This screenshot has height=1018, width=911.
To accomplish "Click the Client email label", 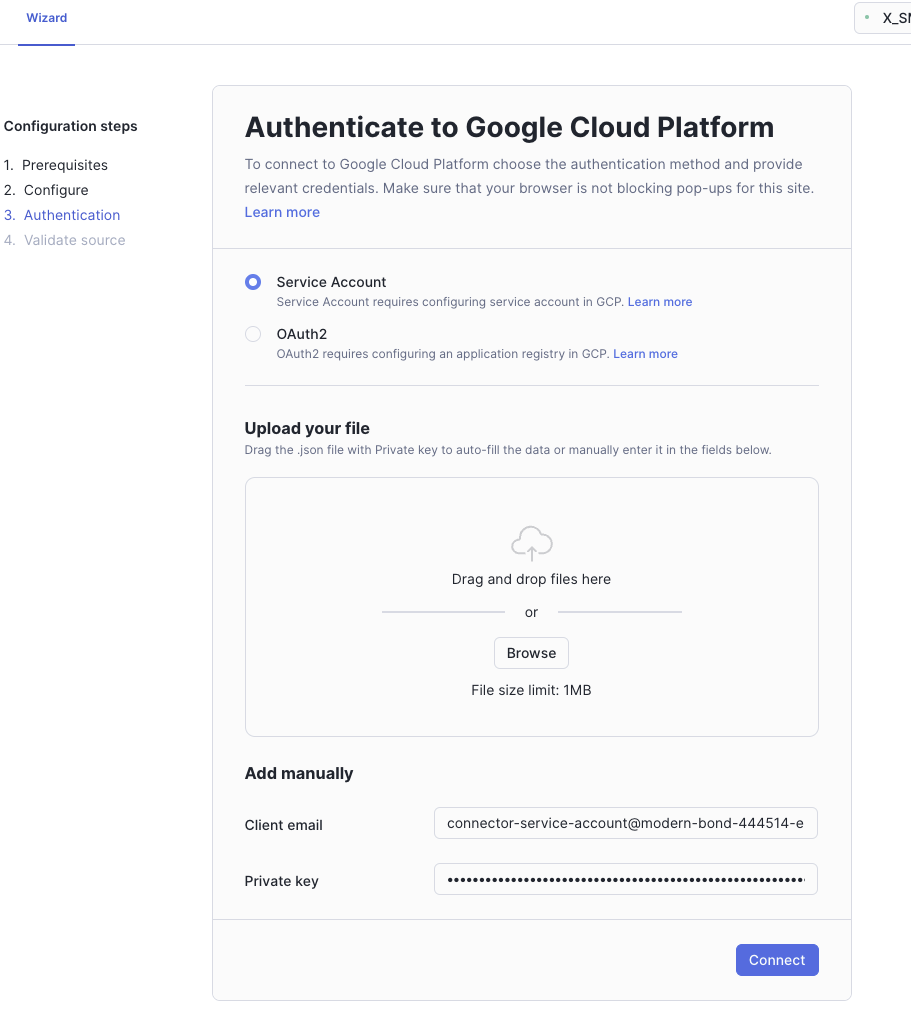I will pos(283,825).
